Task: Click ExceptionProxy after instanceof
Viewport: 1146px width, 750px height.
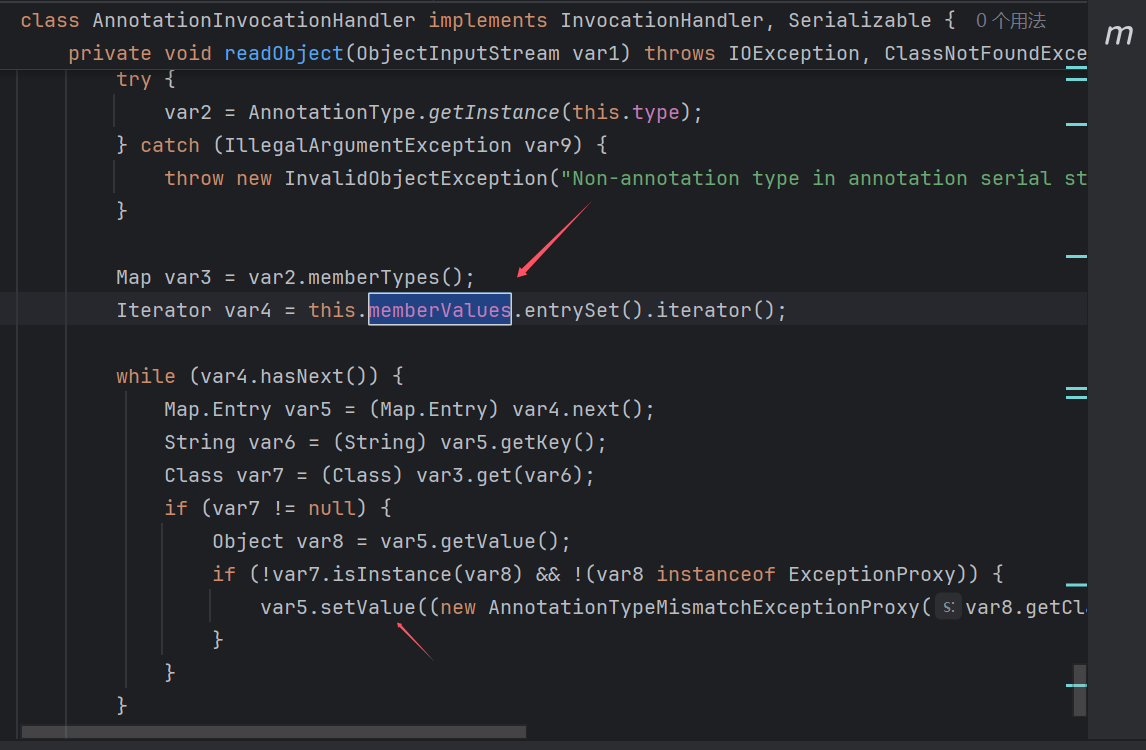Action: click(x=872, y=574)
